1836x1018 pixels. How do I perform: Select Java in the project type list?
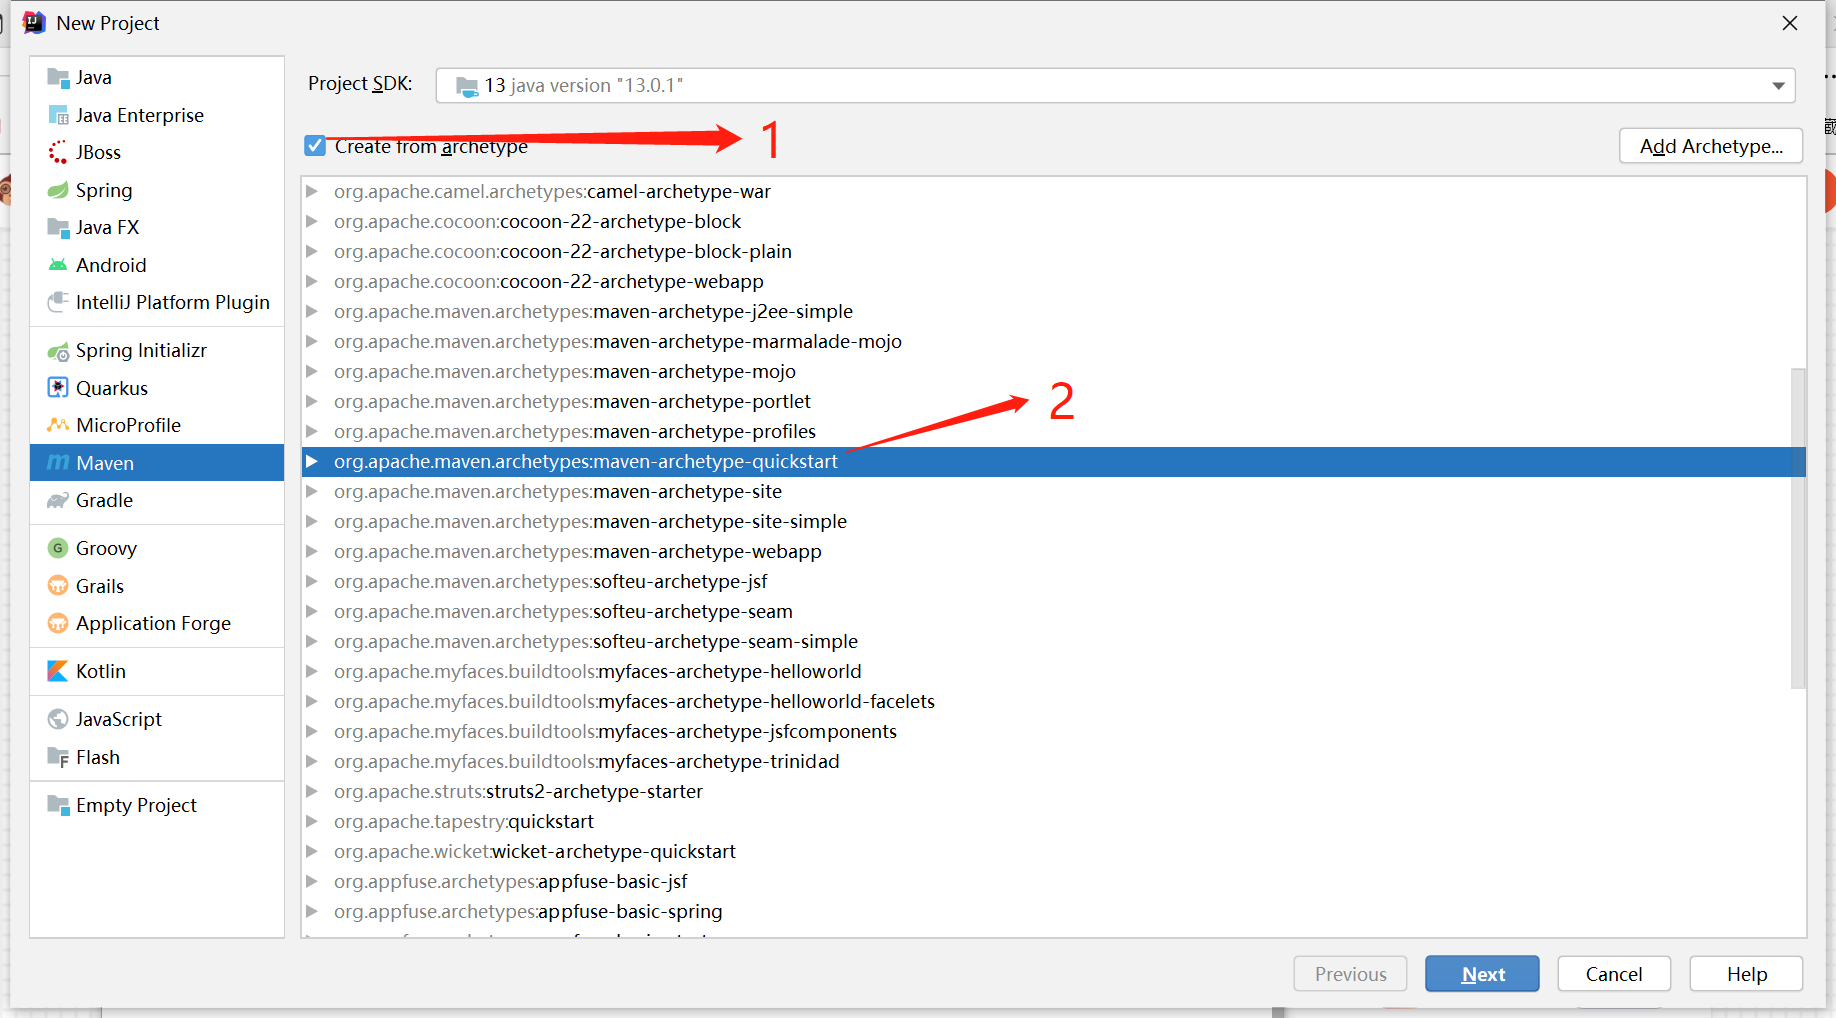157,78
